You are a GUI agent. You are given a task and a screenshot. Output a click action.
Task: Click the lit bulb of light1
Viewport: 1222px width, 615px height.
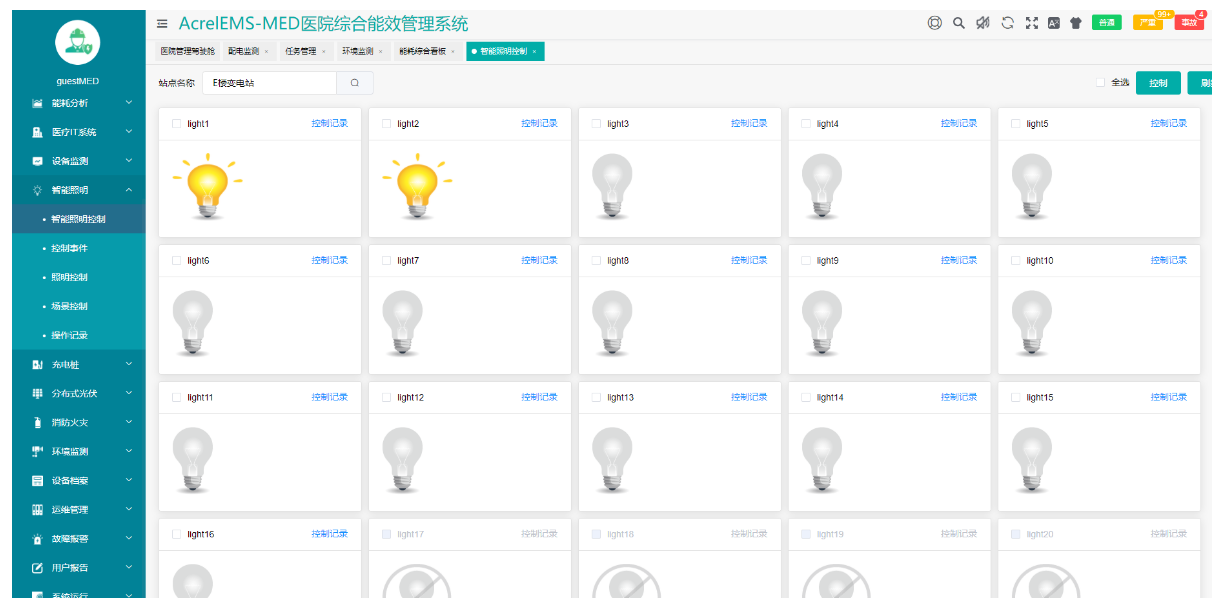click(x=207, y=185)
